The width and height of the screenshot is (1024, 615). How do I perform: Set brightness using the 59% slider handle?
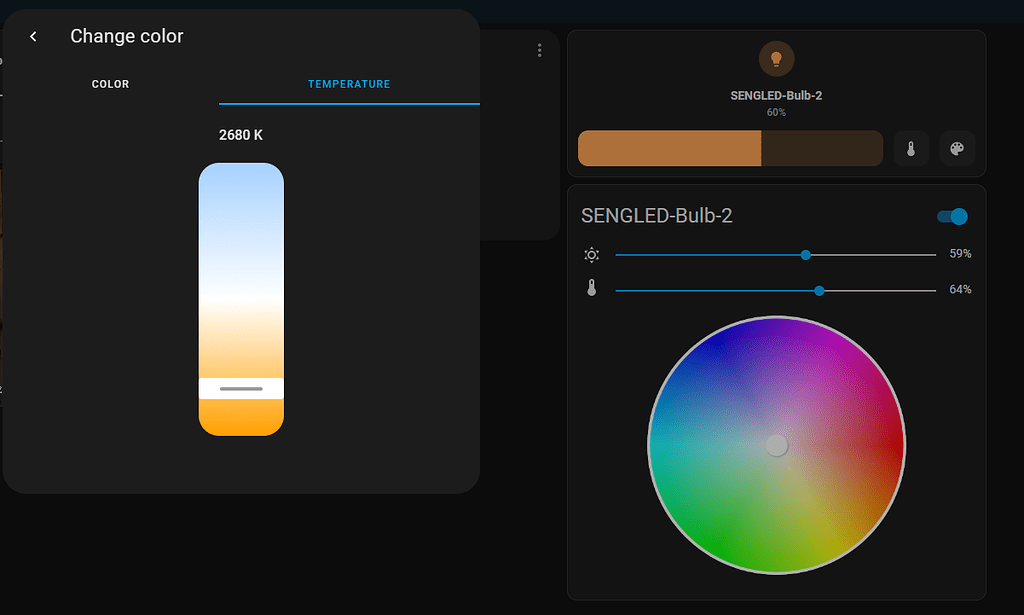tap(805, 254)
